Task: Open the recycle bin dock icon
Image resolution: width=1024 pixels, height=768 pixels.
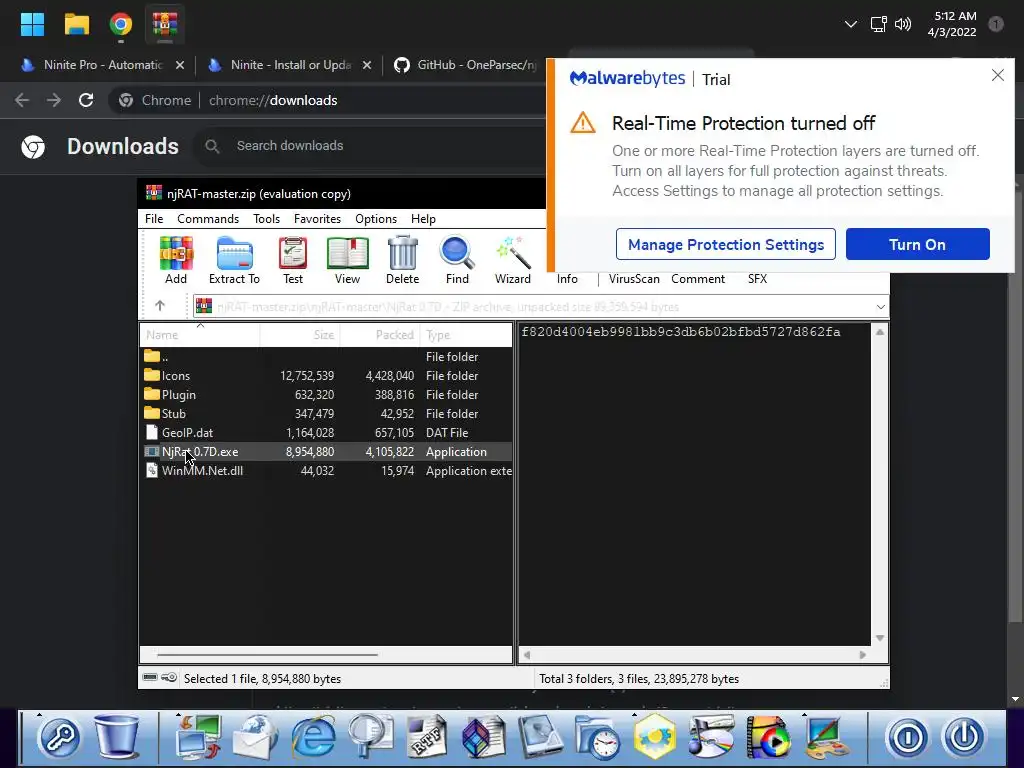Action: (x=117, y=737)
